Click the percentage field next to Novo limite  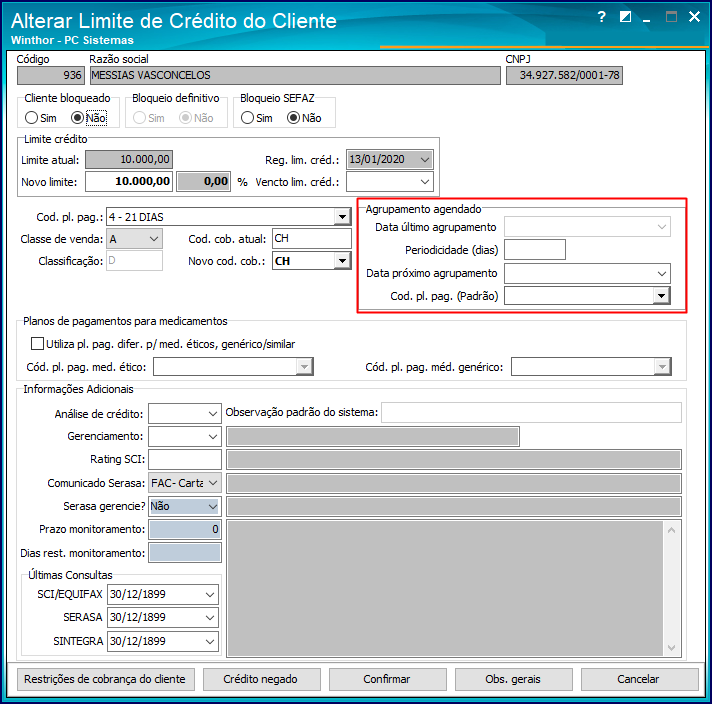(x=203, y=182)
